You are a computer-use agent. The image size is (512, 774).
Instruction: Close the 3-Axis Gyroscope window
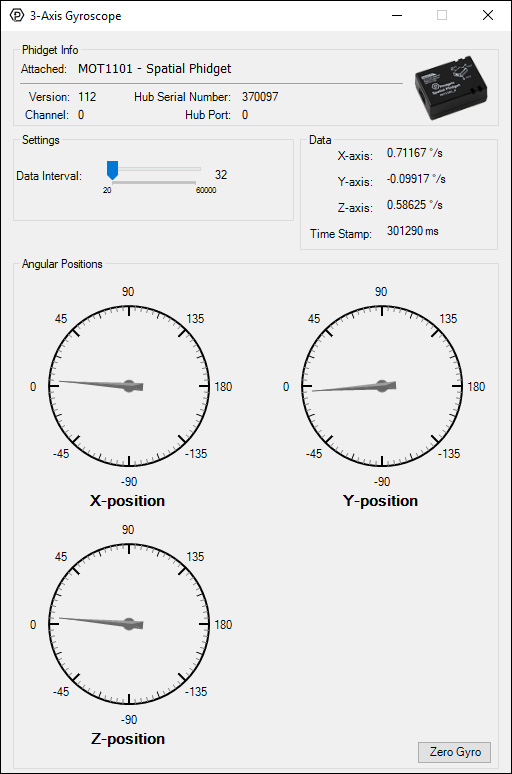coord(488,15)
